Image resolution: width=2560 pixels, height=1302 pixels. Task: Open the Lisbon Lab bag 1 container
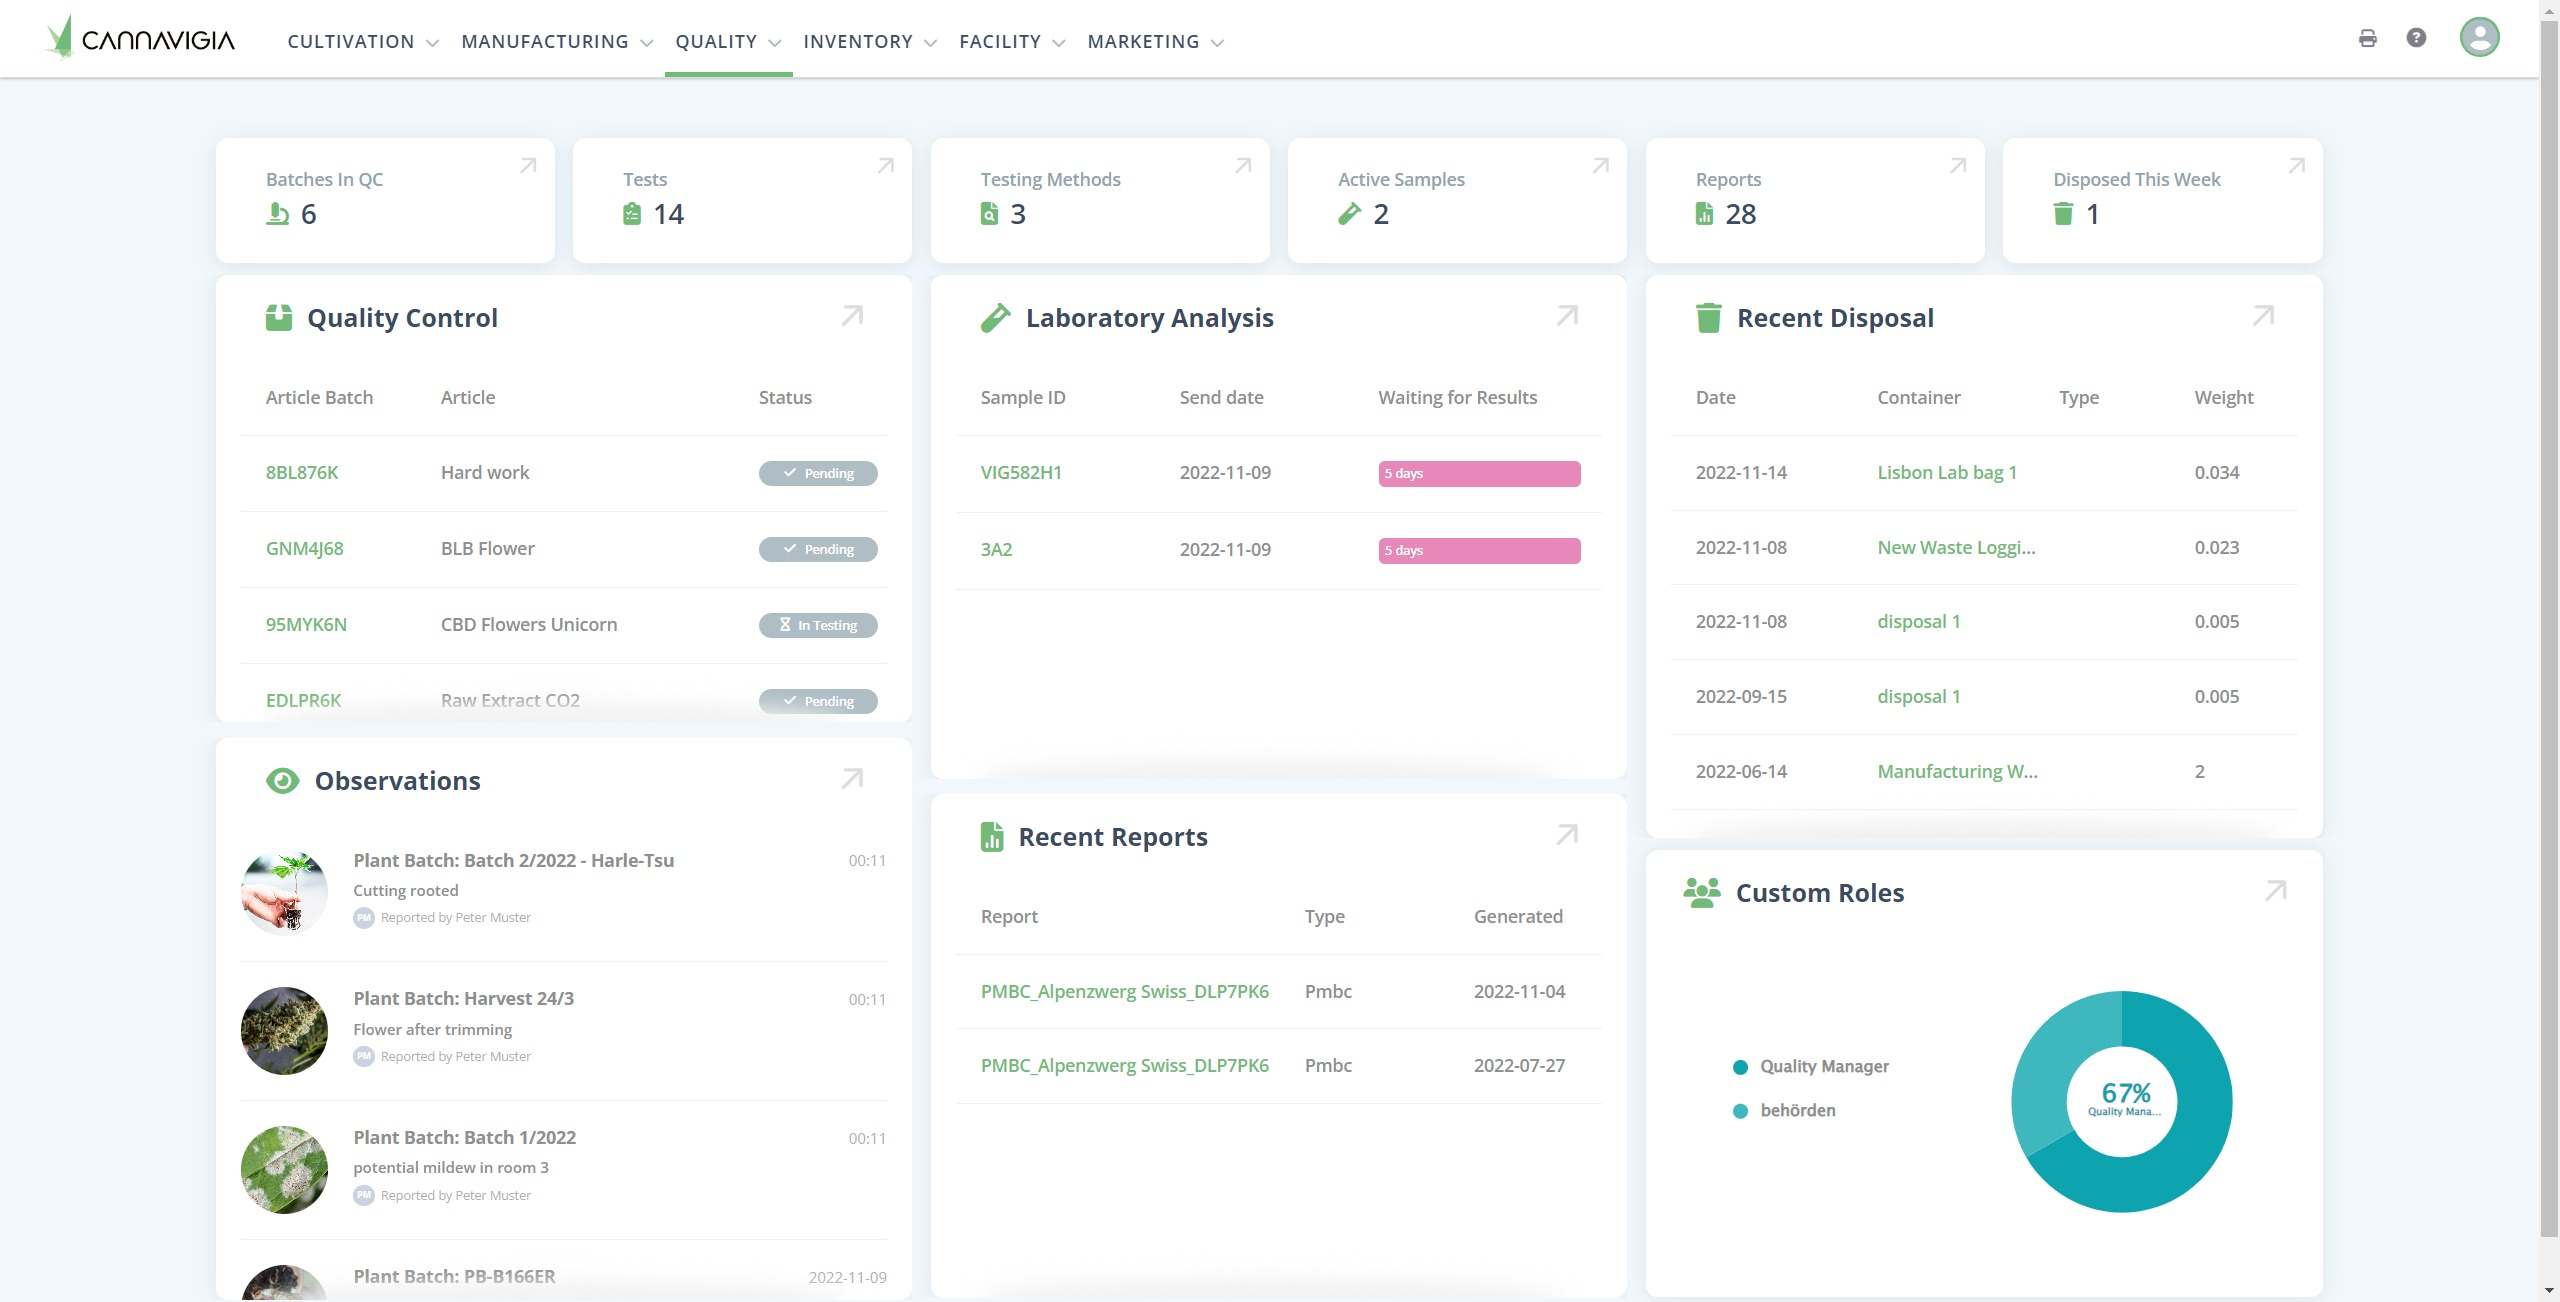point(1946,473)
